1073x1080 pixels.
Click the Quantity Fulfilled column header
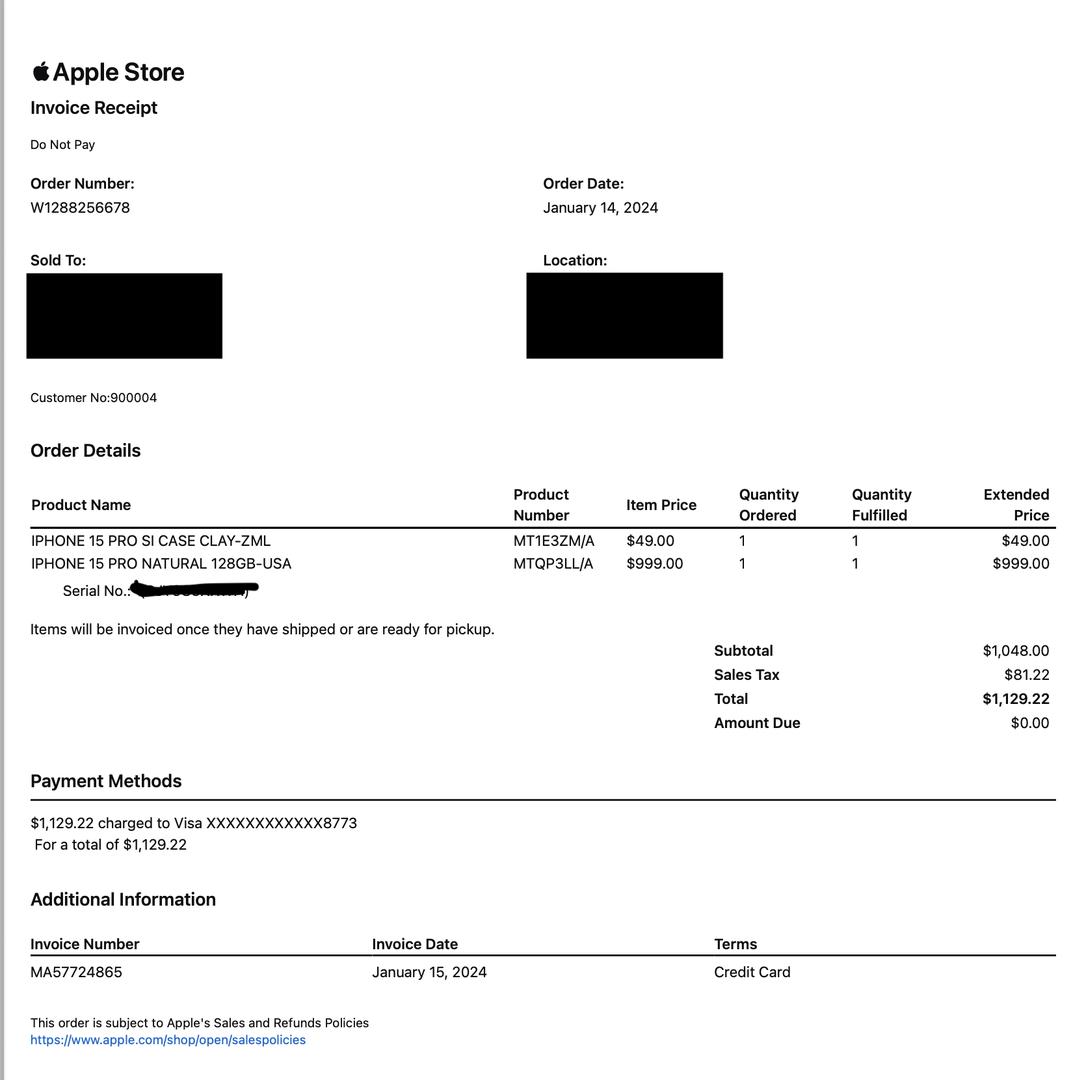pyautogui.click(x=882, y=505)
